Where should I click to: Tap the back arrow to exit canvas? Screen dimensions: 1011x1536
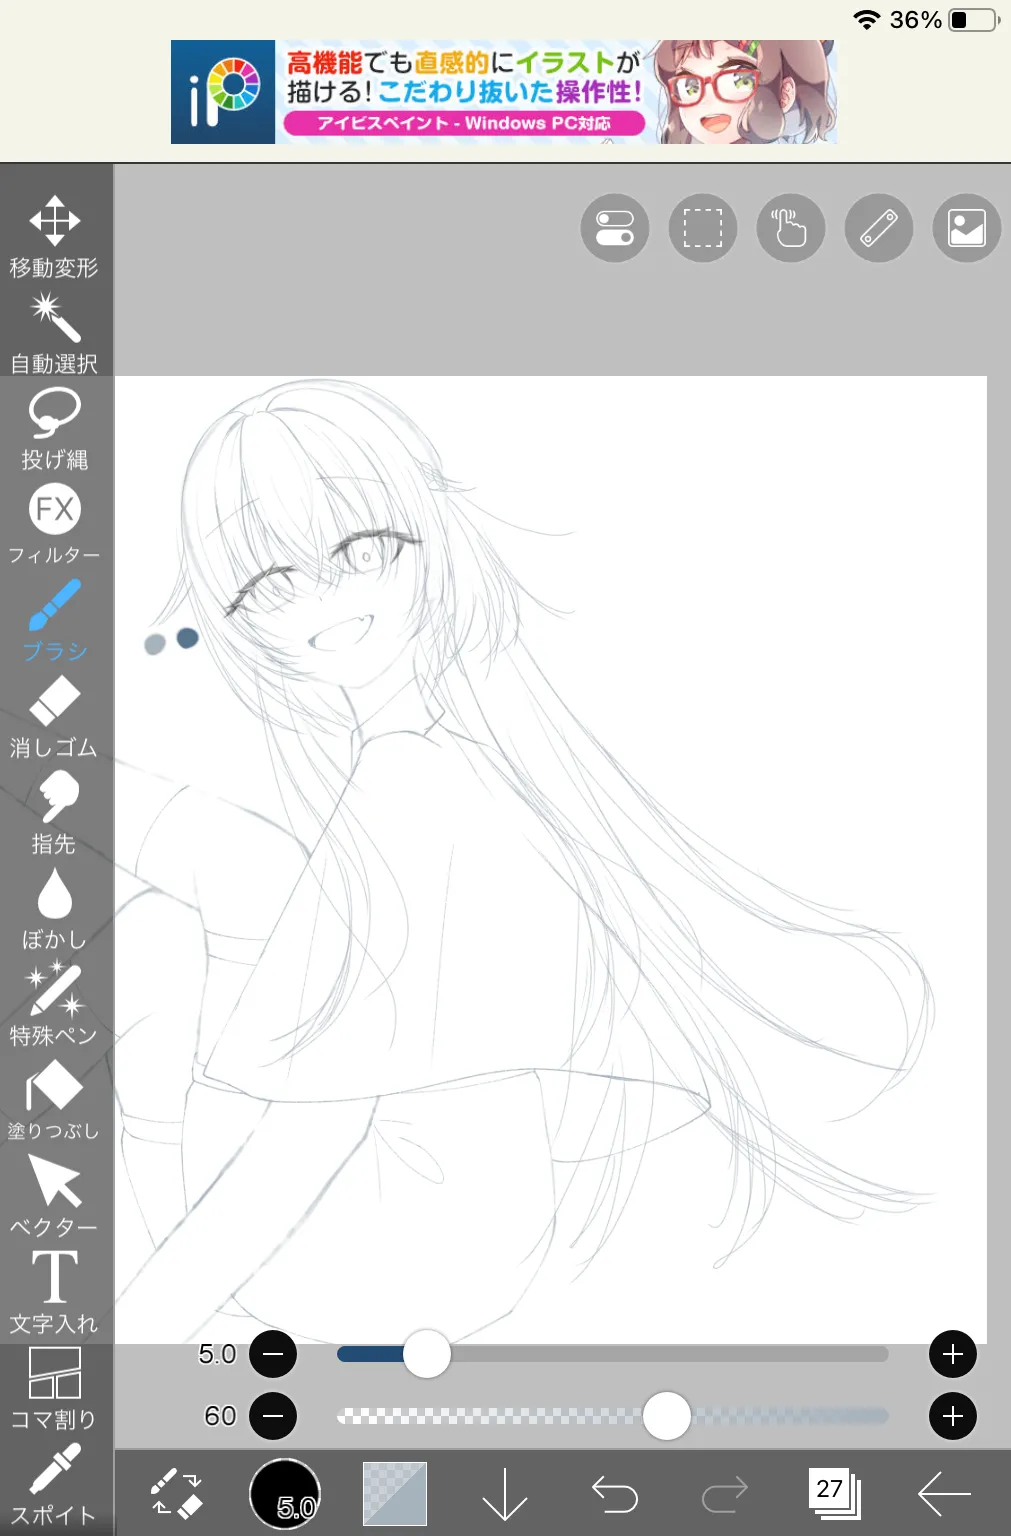[x=944, y=1494]
